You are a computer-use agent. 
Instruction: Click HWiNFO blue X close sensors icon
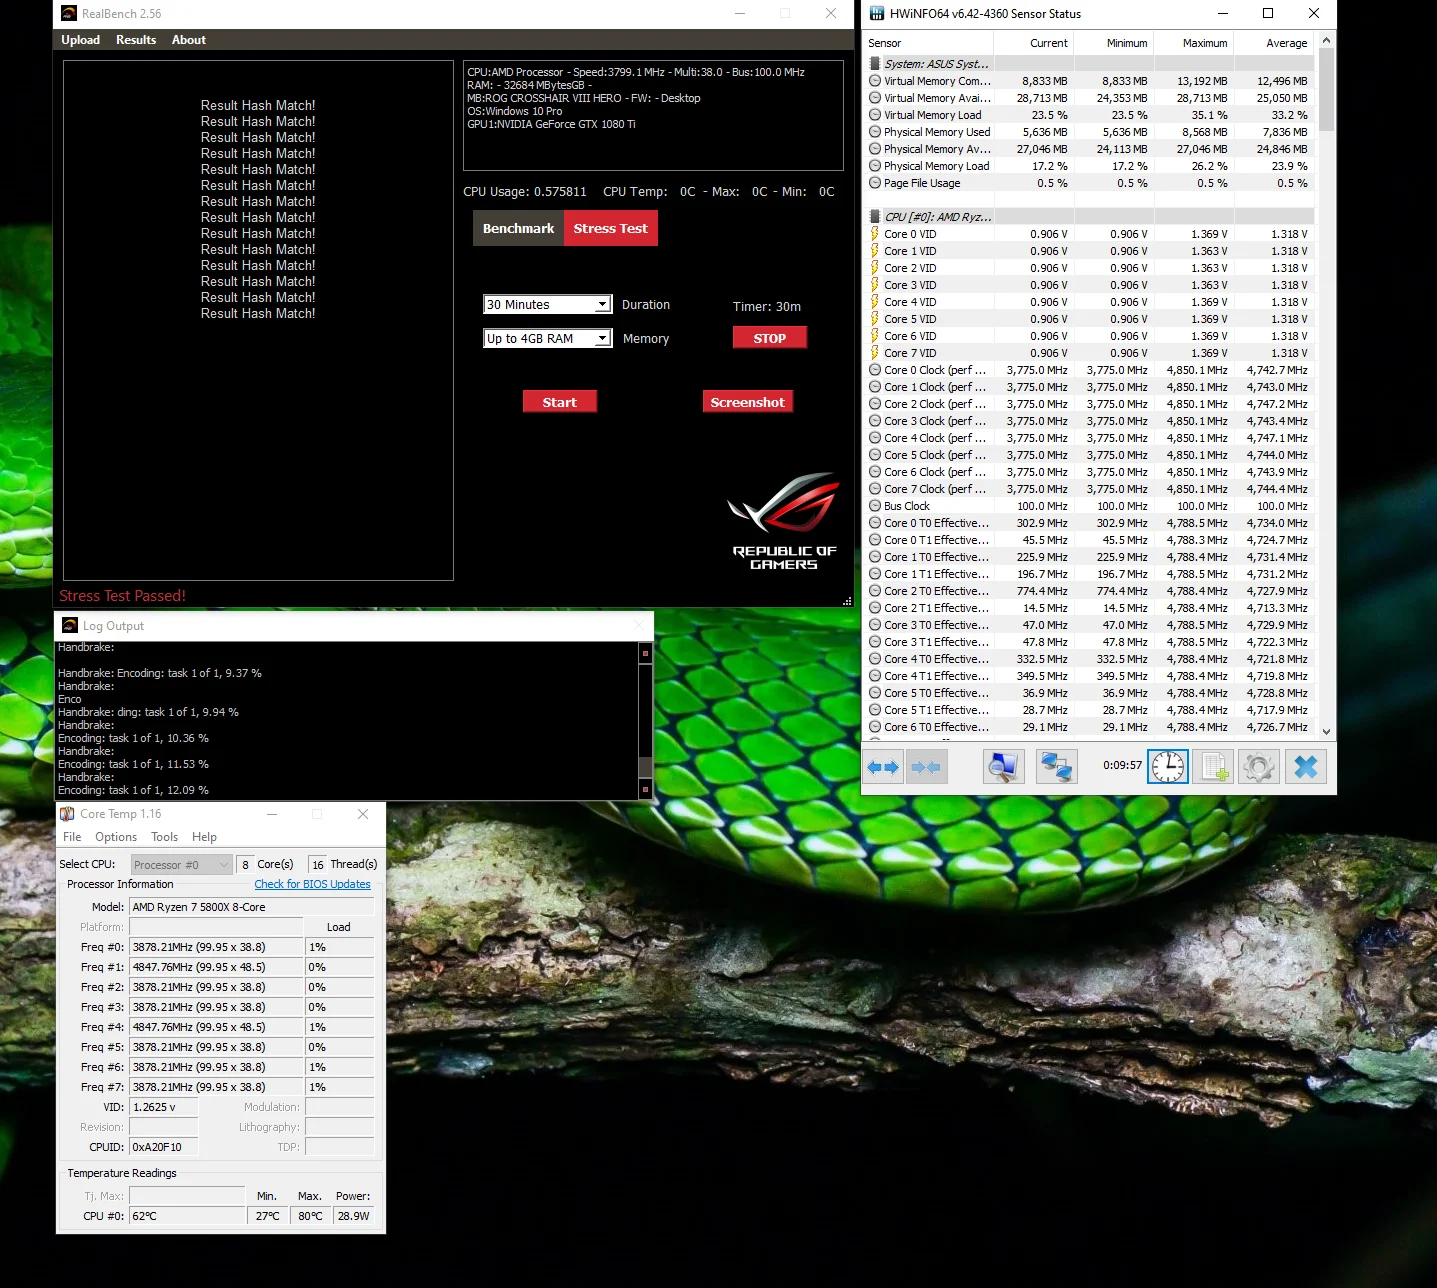1305,767
